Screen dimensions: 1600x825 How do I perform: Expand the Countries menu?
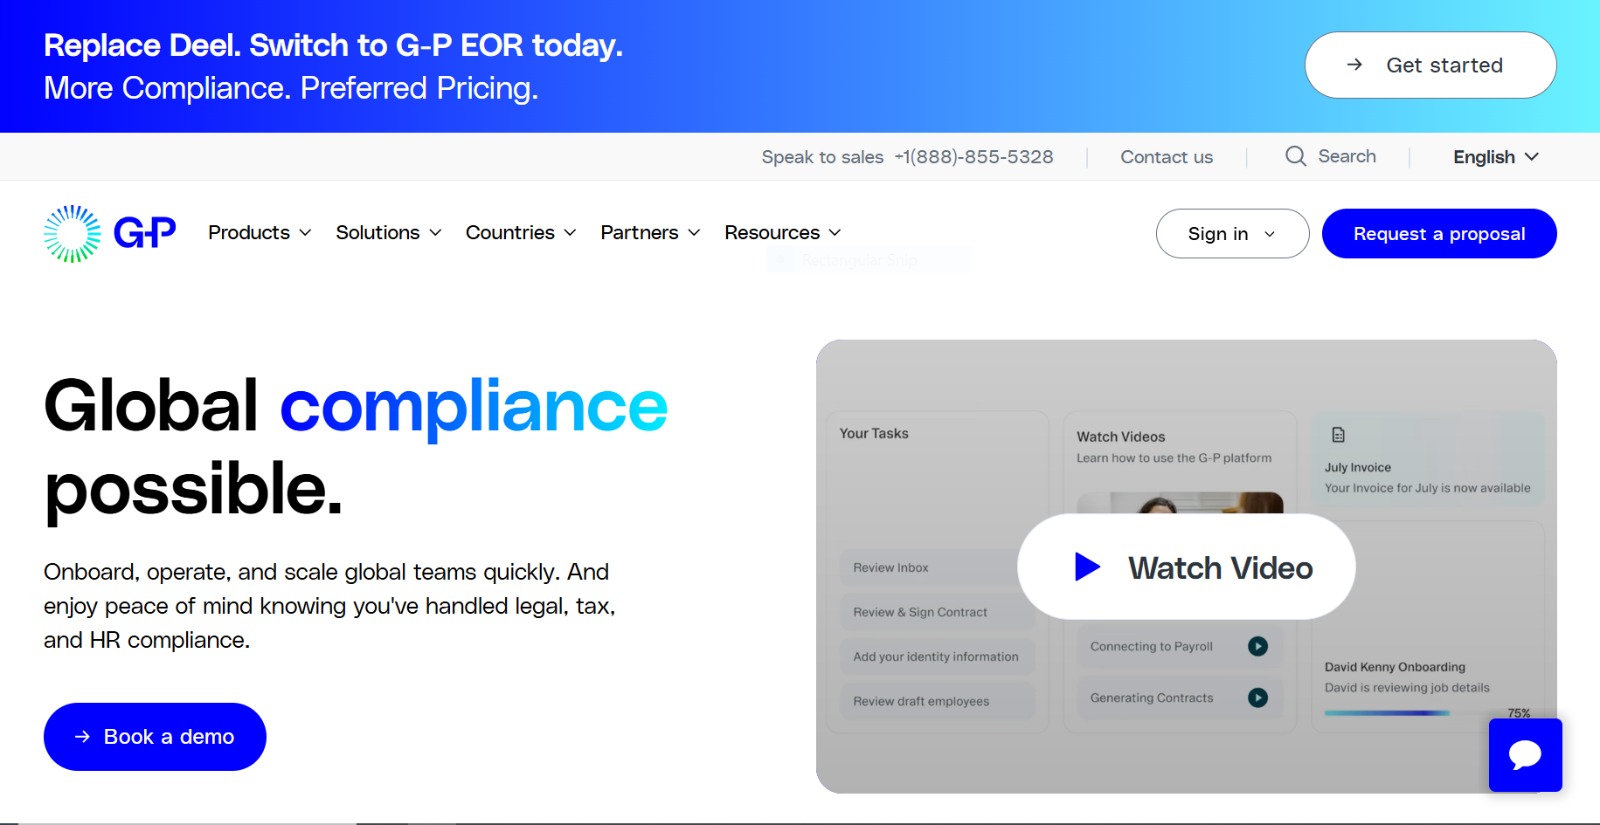pyautogui.click(x=521, y=233)
